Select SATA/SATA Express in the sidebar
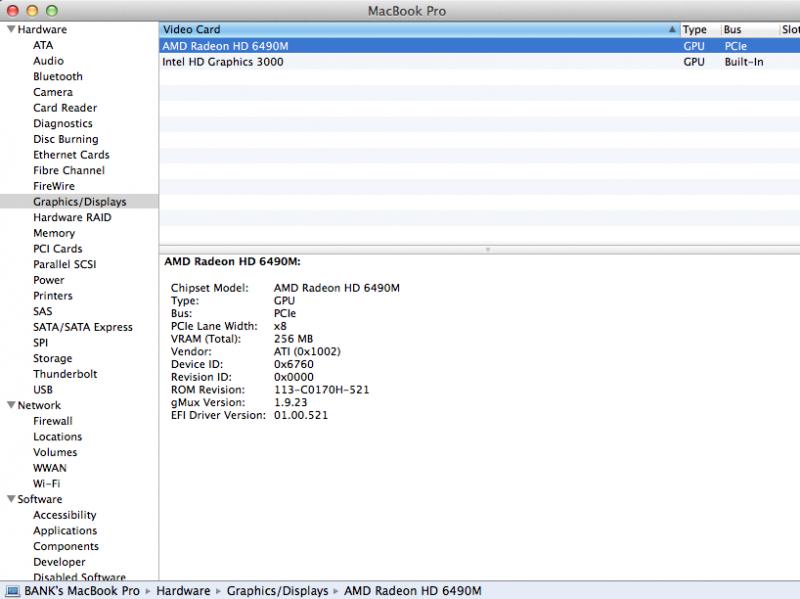Screen dimensions: 800x599 coord(83,327)
